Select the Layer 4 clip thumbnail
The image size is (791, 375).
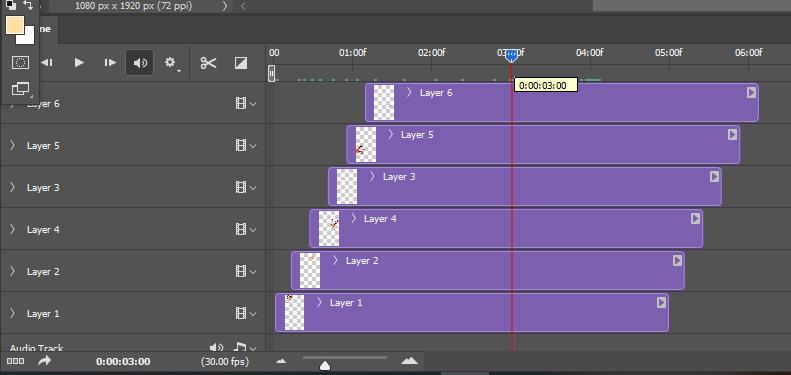329,228
